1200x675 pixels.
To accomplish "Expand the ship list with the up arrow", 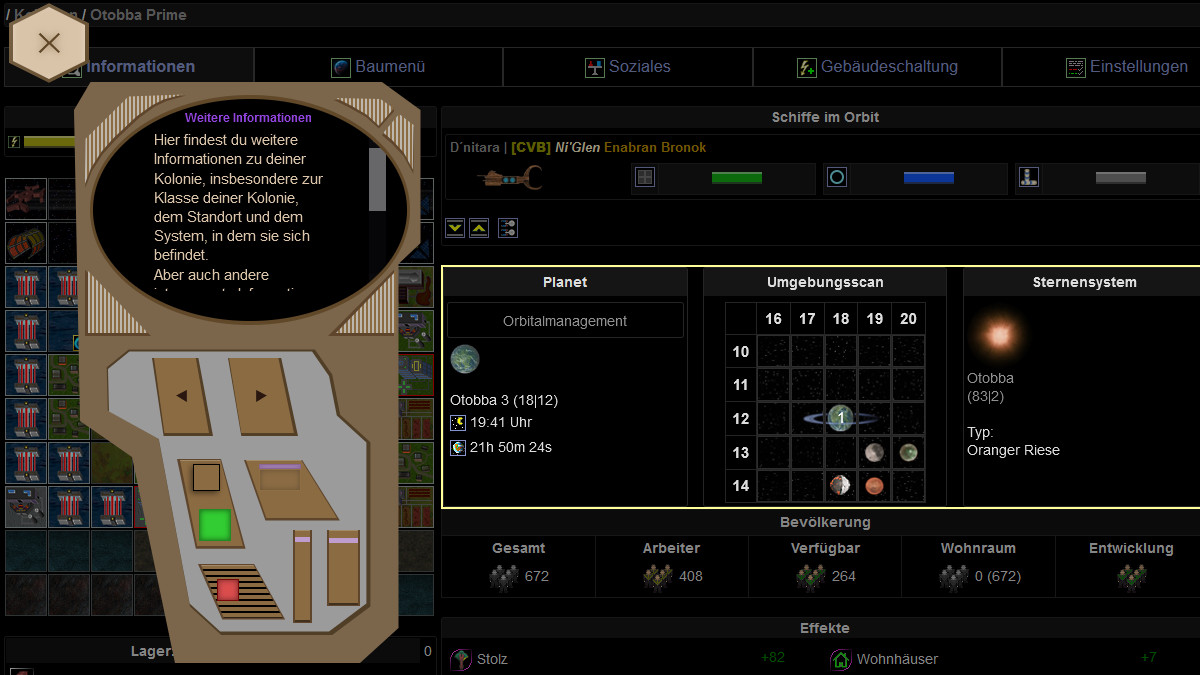I will [x=479, y=228].
